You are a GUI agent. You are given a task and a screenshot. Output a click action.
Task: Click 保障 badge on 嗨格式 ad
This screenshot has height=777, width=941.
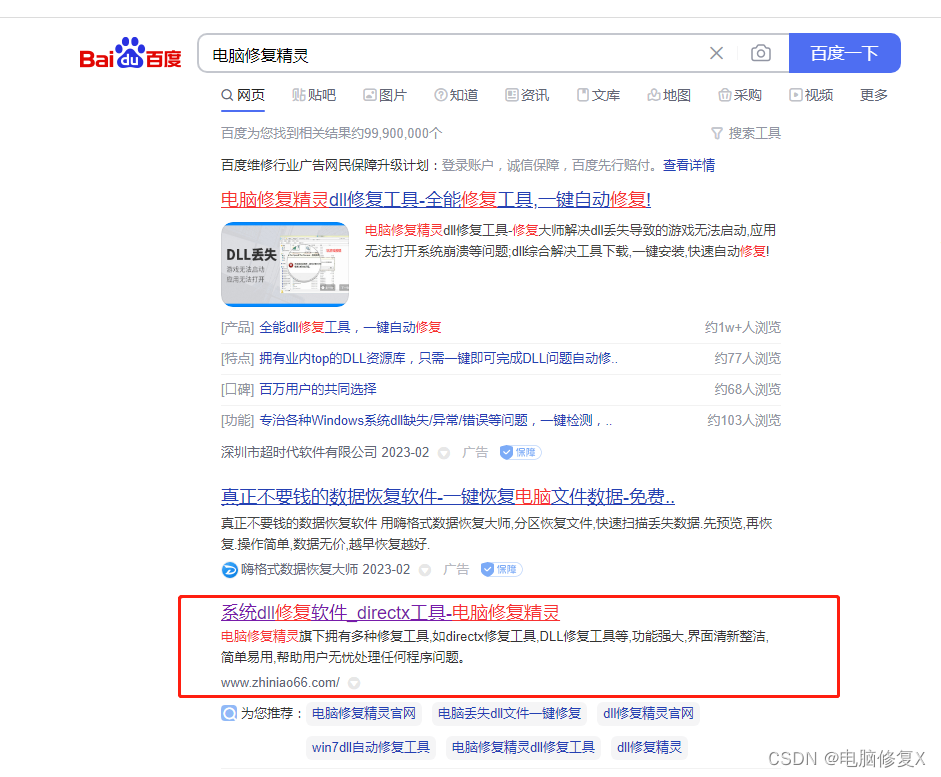[501, 569]
